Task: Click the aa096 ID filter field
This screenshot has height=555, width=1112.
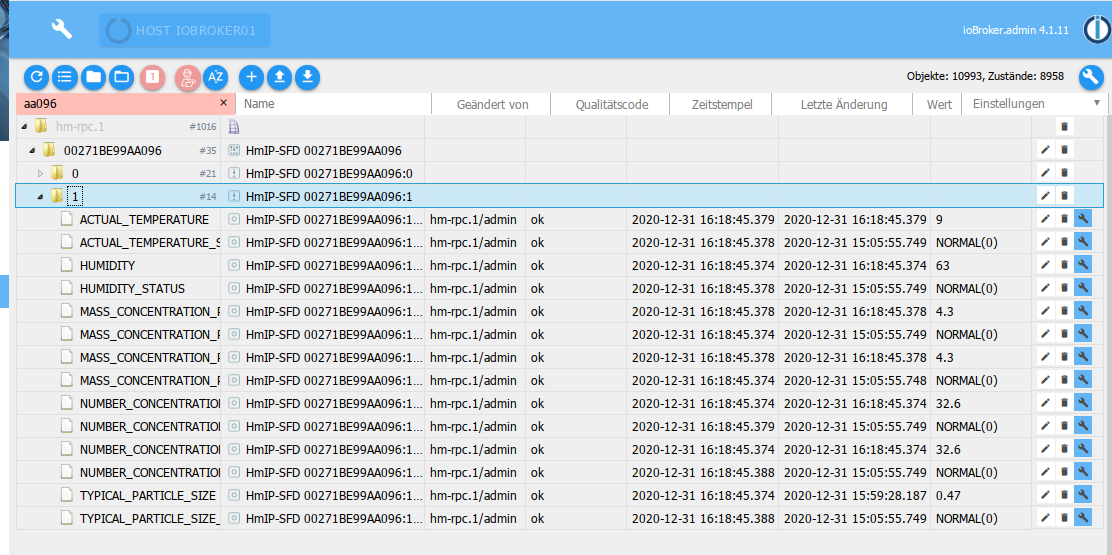Action: coord(119,103)
